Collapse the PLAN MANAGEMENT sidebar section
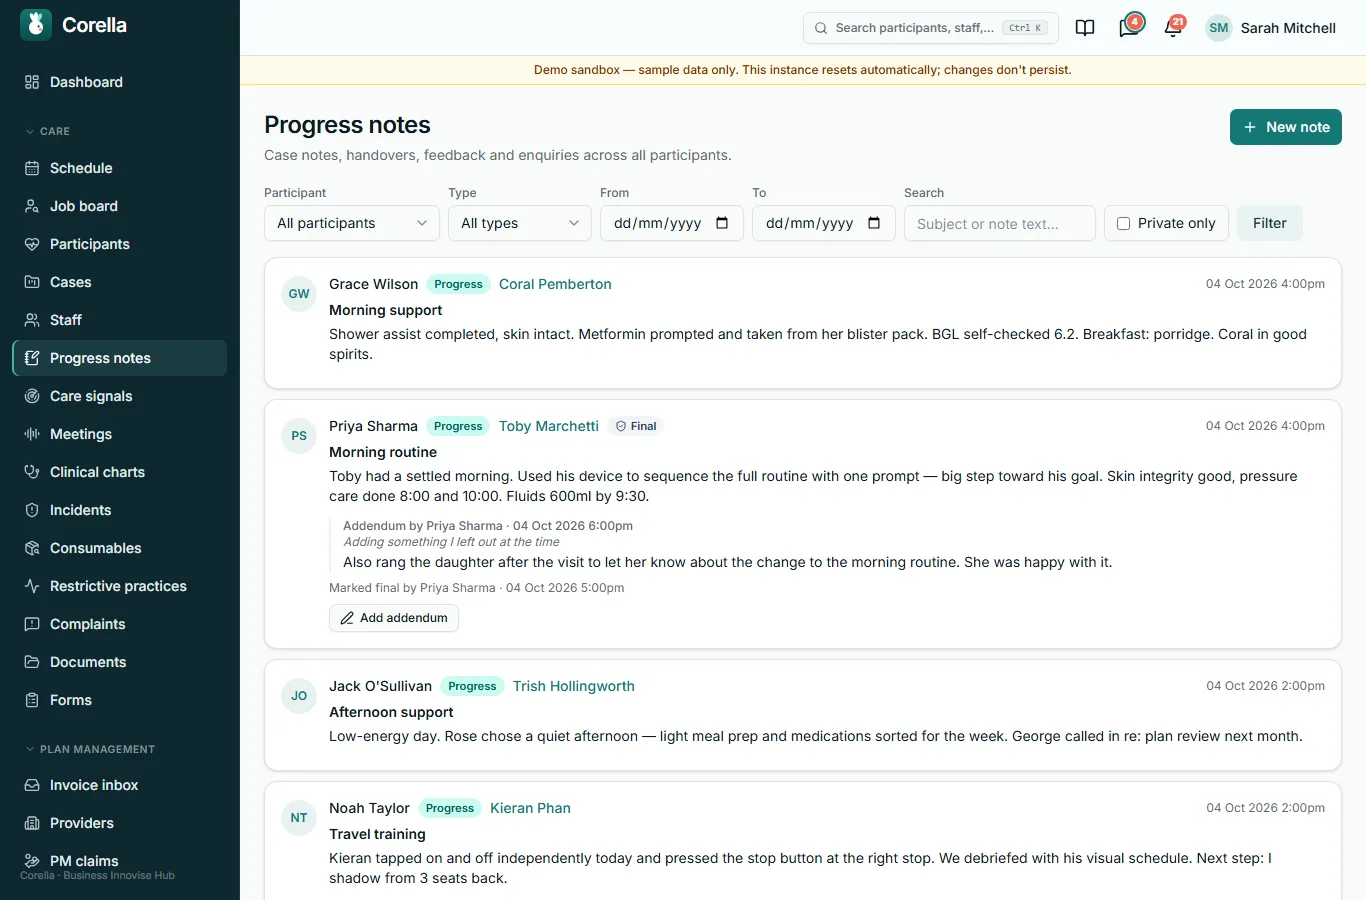Screen dimensions: 1366x900 [x=90, y=749]
